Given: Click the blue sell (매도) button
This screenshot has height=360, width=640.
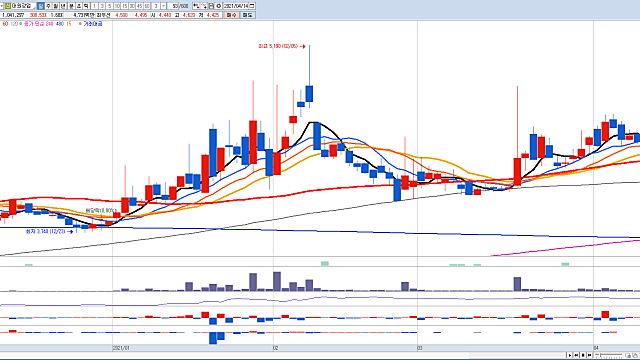Looking at the screenshot, I should (x=247, y=15).
